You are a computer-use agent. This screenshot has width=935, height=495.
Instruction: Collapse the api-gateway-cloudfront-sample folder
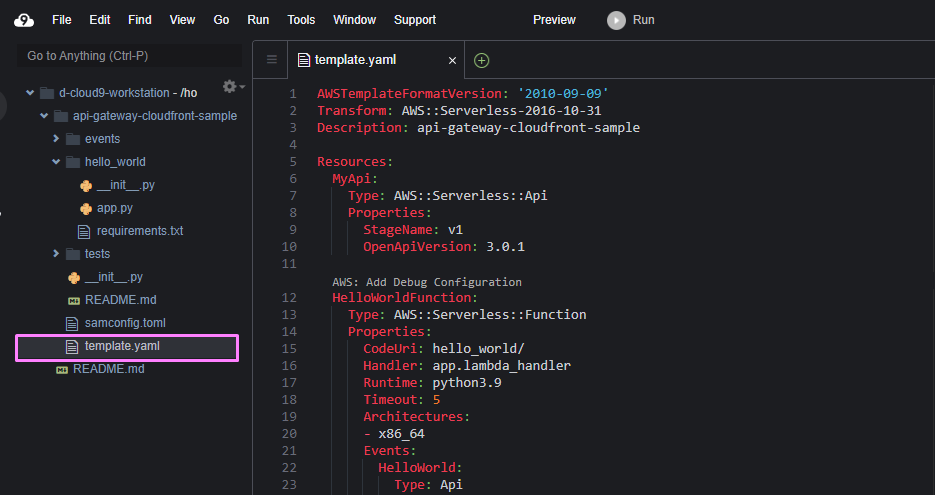pyautogui.click(x=44, y=116)
